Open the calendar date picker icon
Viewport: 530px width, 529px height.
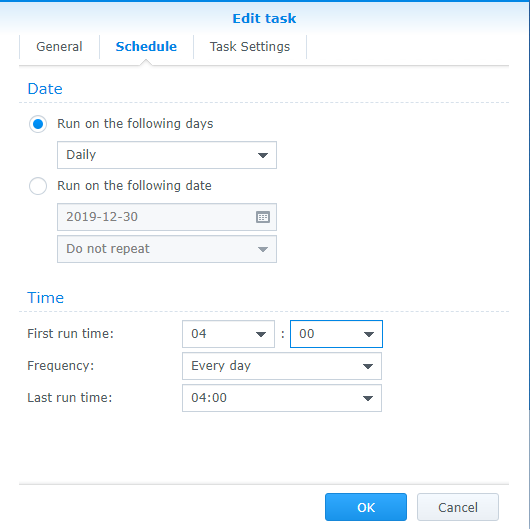(263, 217)
